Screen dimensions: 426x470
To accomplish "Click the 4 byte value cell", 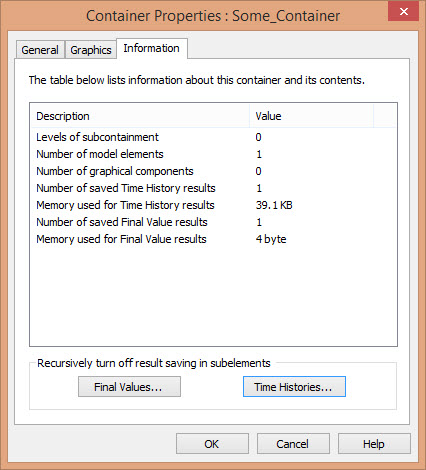I will click(x=271, y=239).
